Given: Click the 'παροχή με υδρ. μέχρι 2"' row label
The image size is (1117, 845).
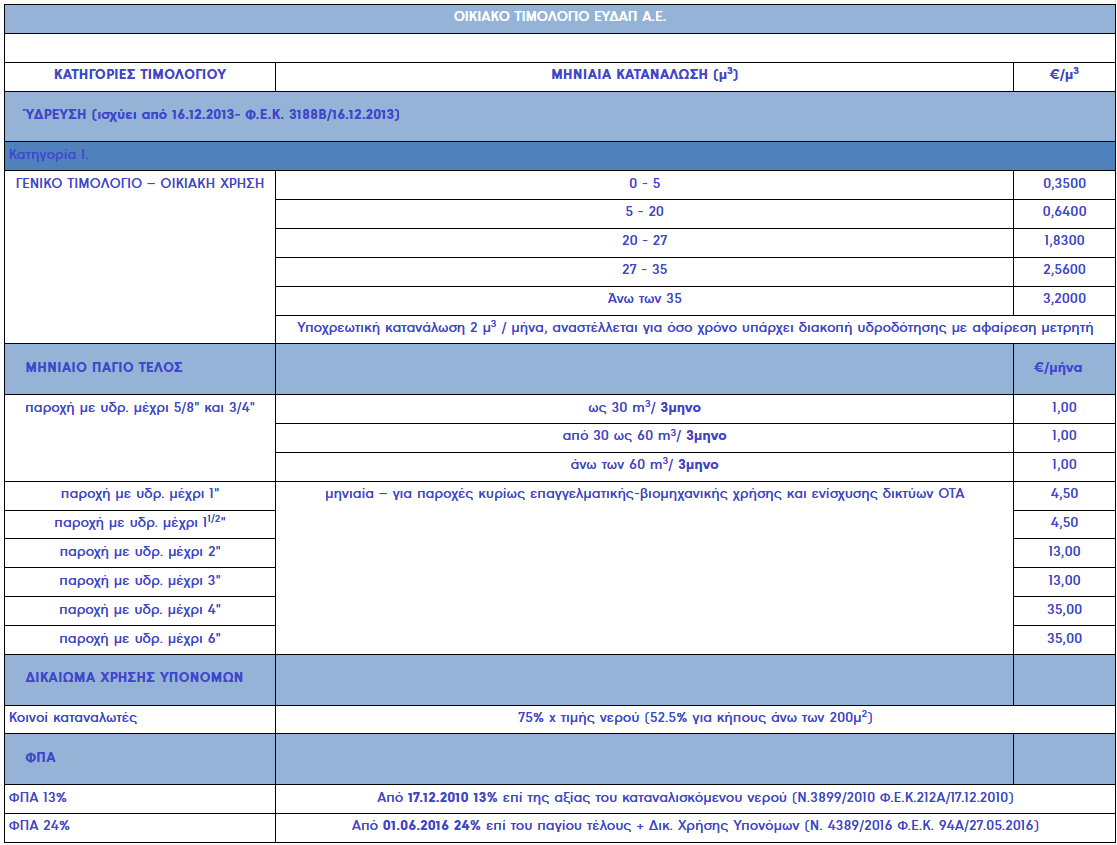Looking at the screenshot, I should click(x=140, y=552).
